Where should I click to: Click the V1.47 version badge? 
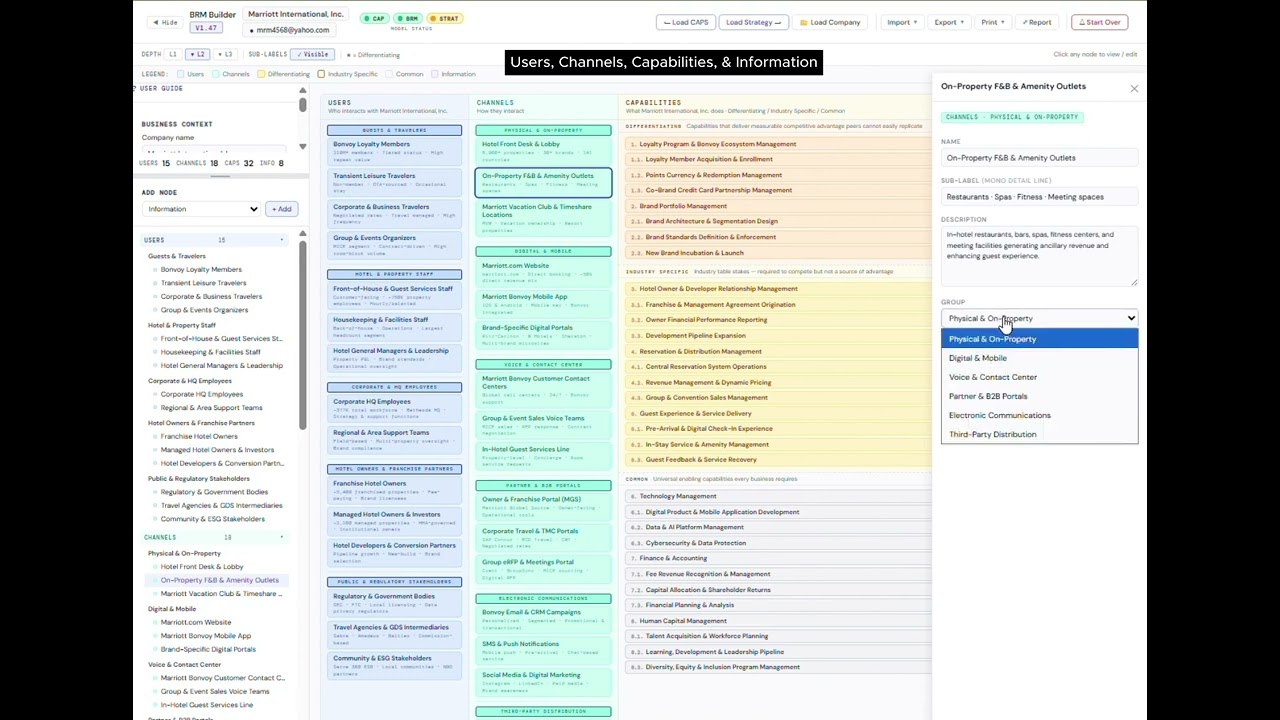205,28
